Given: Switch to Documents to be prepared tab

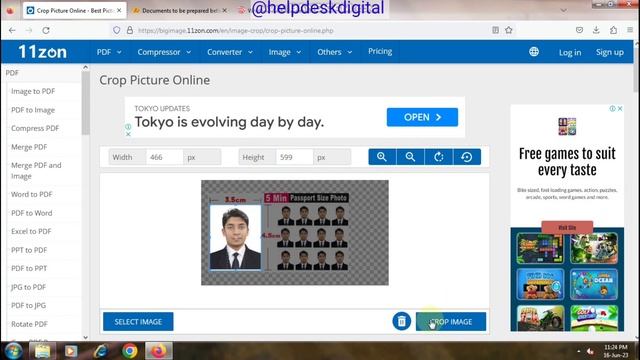Looking at the screenshot, I should [x=180, y=11].
